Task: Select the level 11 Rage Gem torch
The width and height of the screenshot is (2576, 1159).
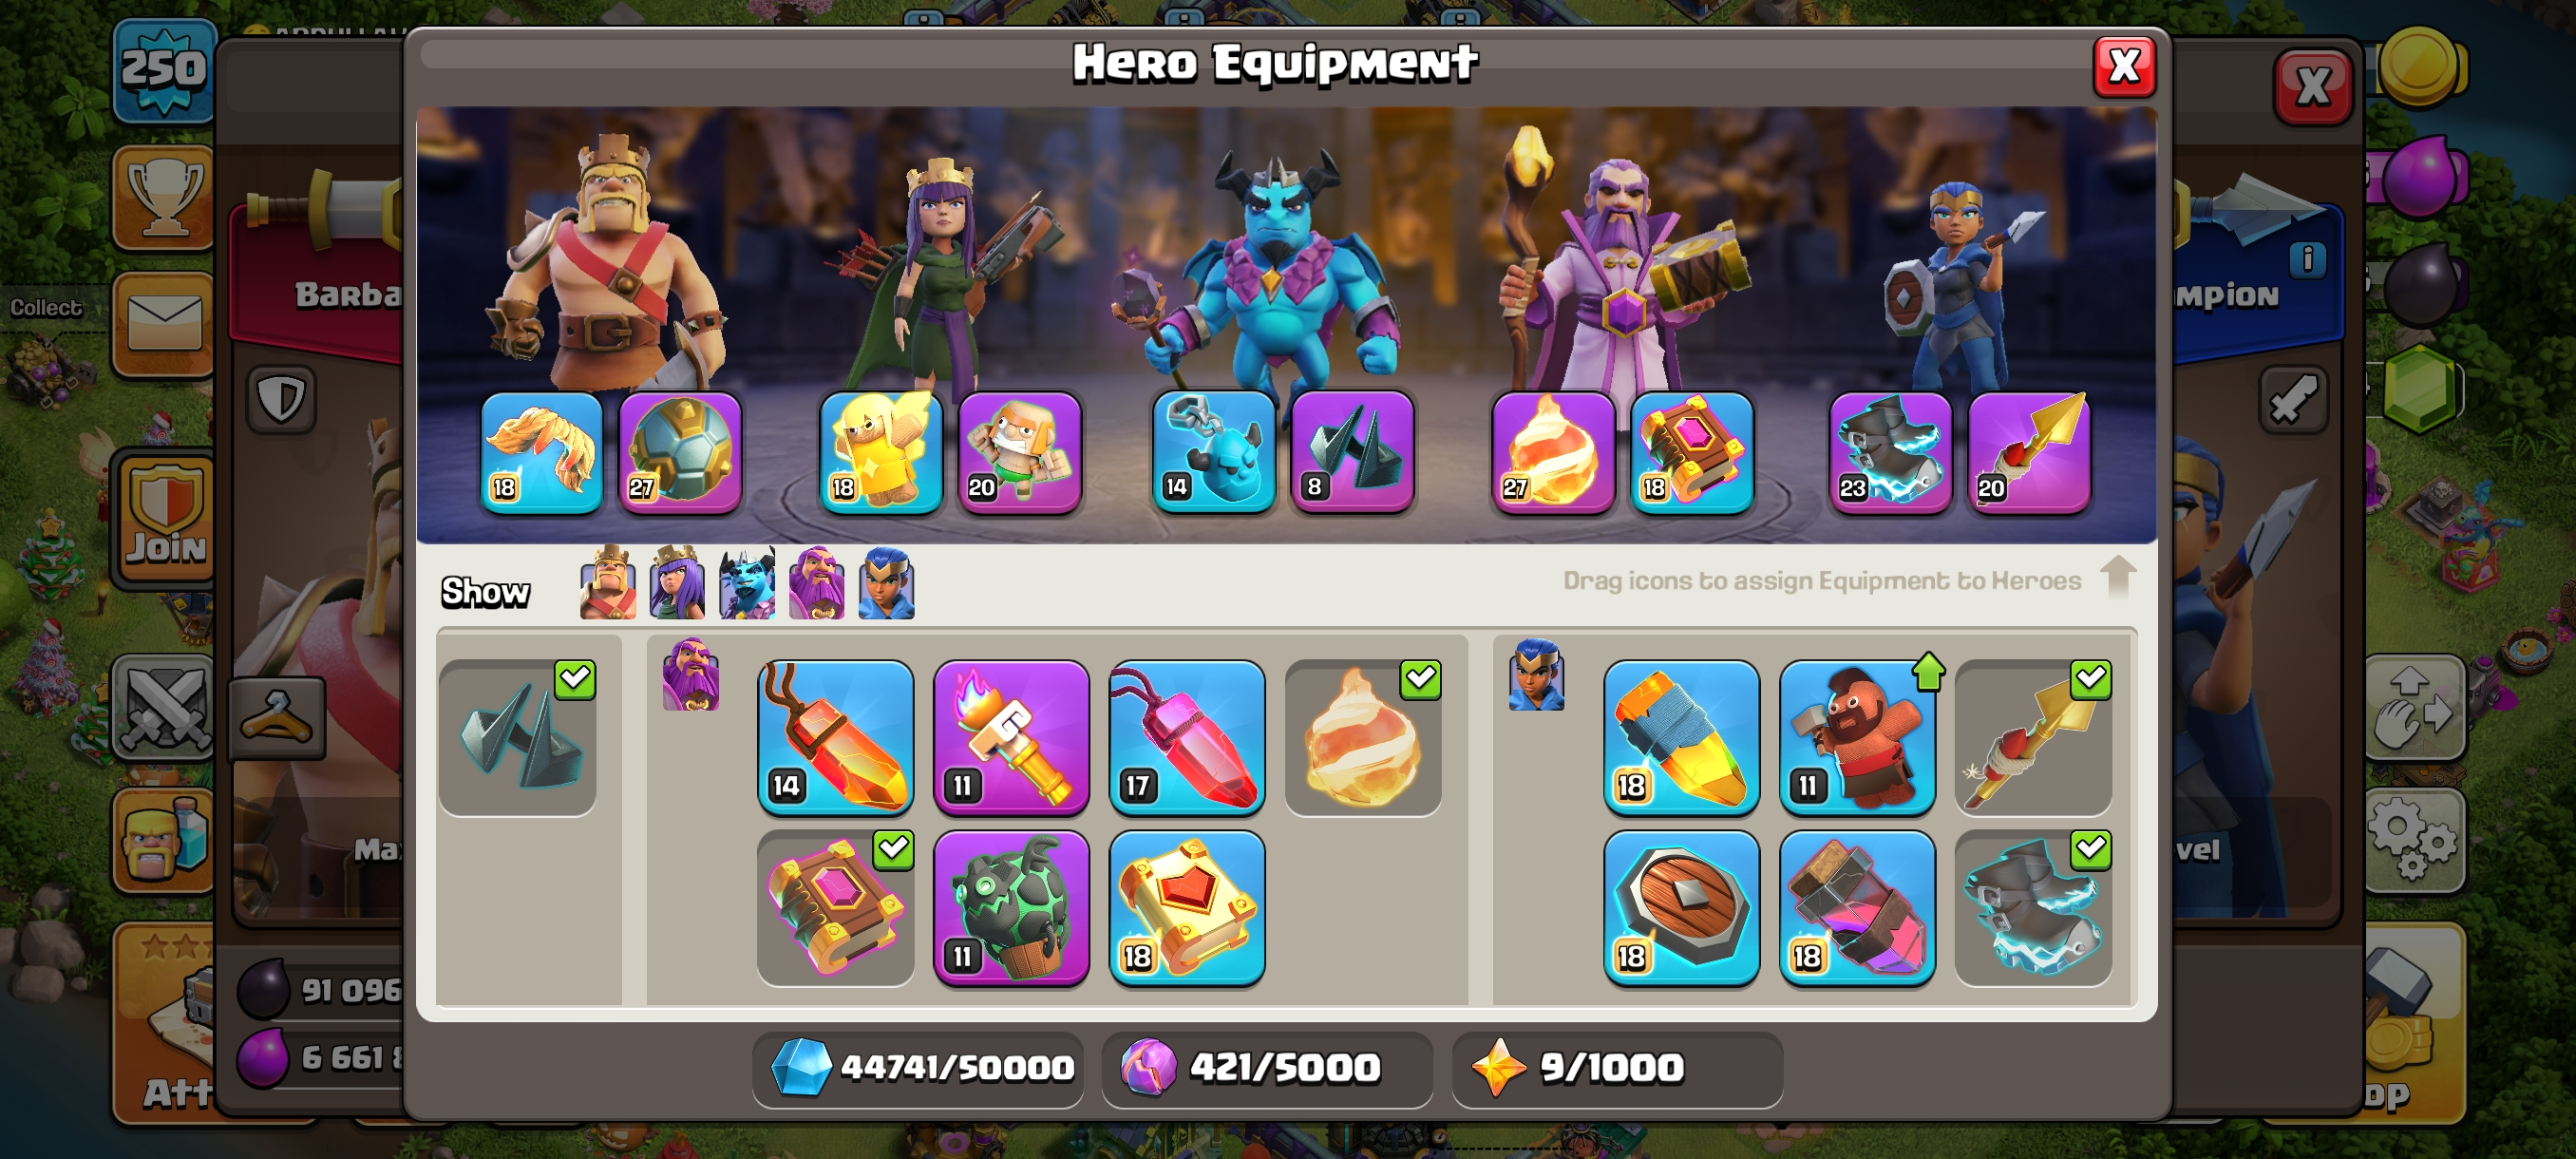Action: 1011,737
